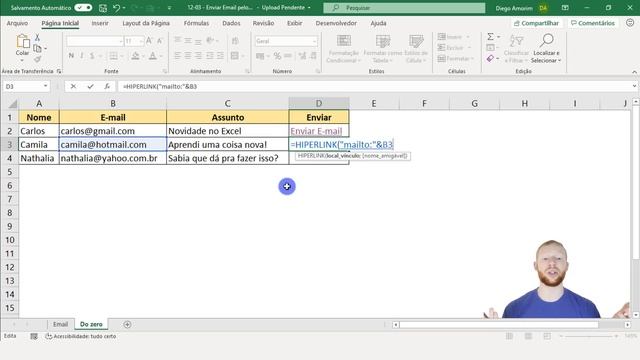
Task: Select the Do zero sheet tab
Action: [x=91, y=324]
